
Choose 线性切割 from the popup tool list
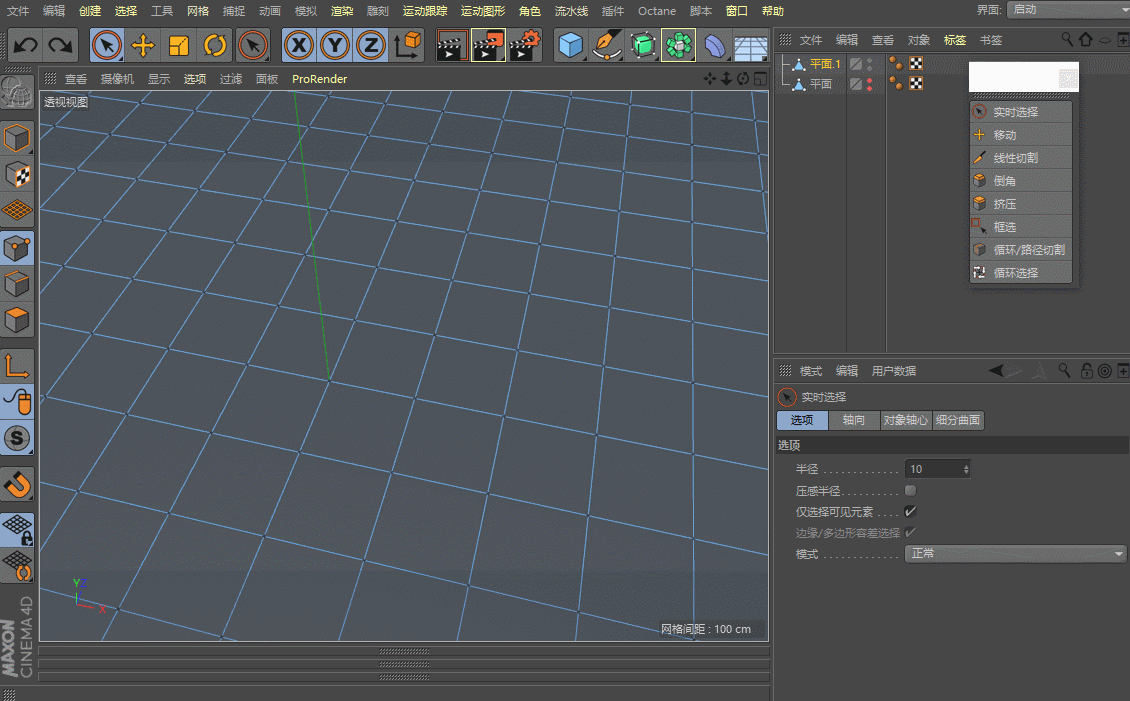tap(1015, 158)
